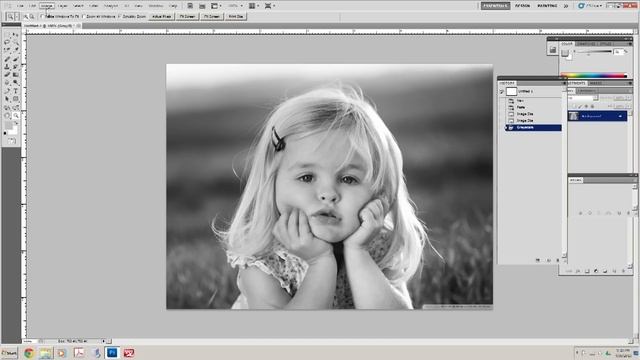Open the Arrange Documents dropdown

click(254, 6)
